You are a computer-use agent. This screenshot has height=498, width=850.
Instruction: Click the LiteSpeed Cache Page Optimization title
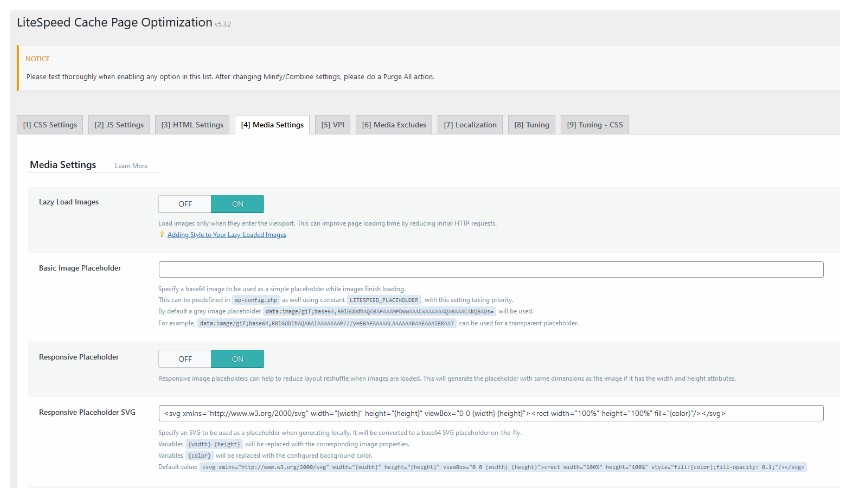[x=114, y=23]
